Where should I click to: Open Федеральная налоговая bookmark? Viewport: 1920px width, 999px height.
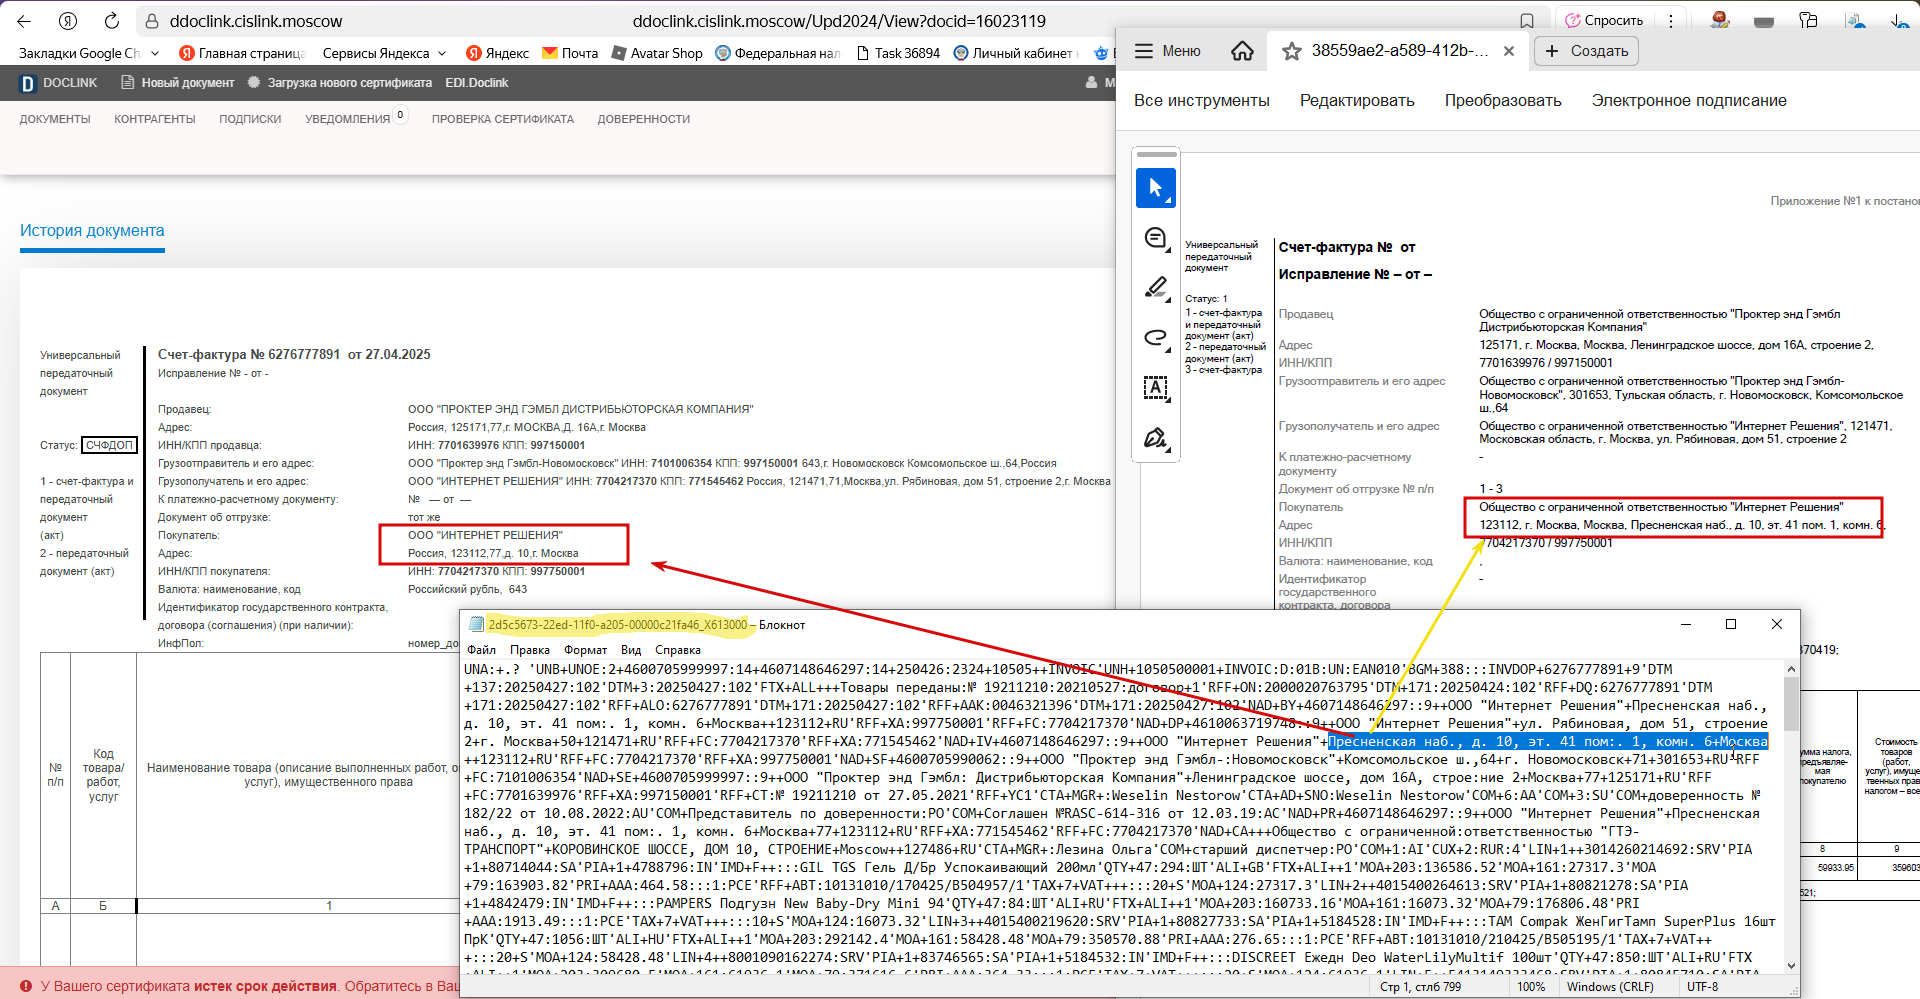[777, 53]
